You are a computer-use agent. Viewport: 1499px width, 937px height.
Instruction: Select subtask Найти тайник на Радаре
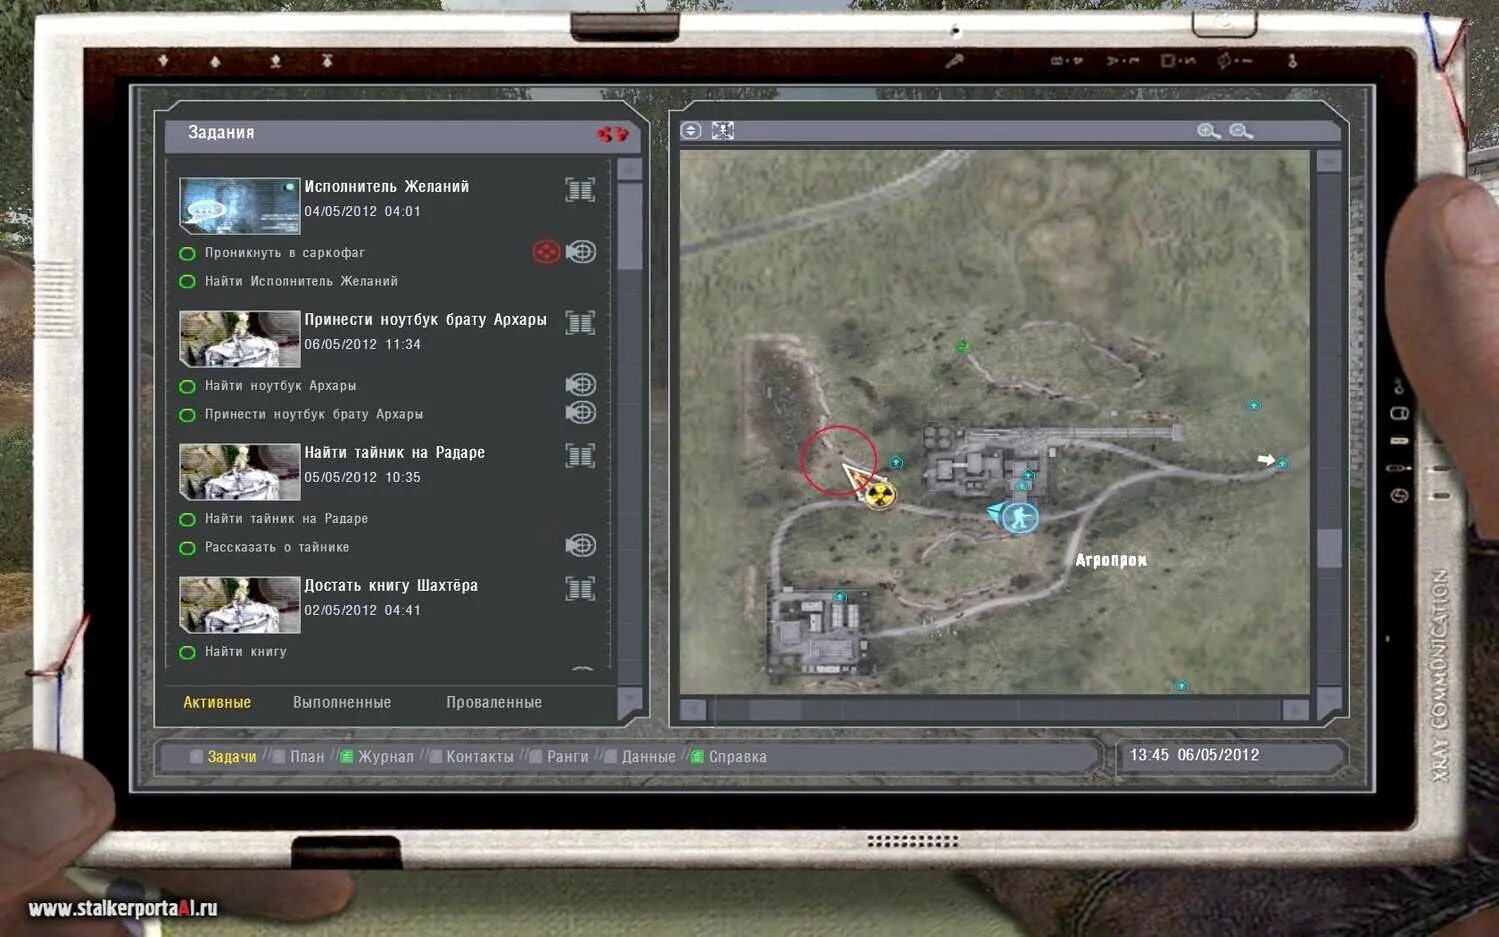tap(286, 519)
